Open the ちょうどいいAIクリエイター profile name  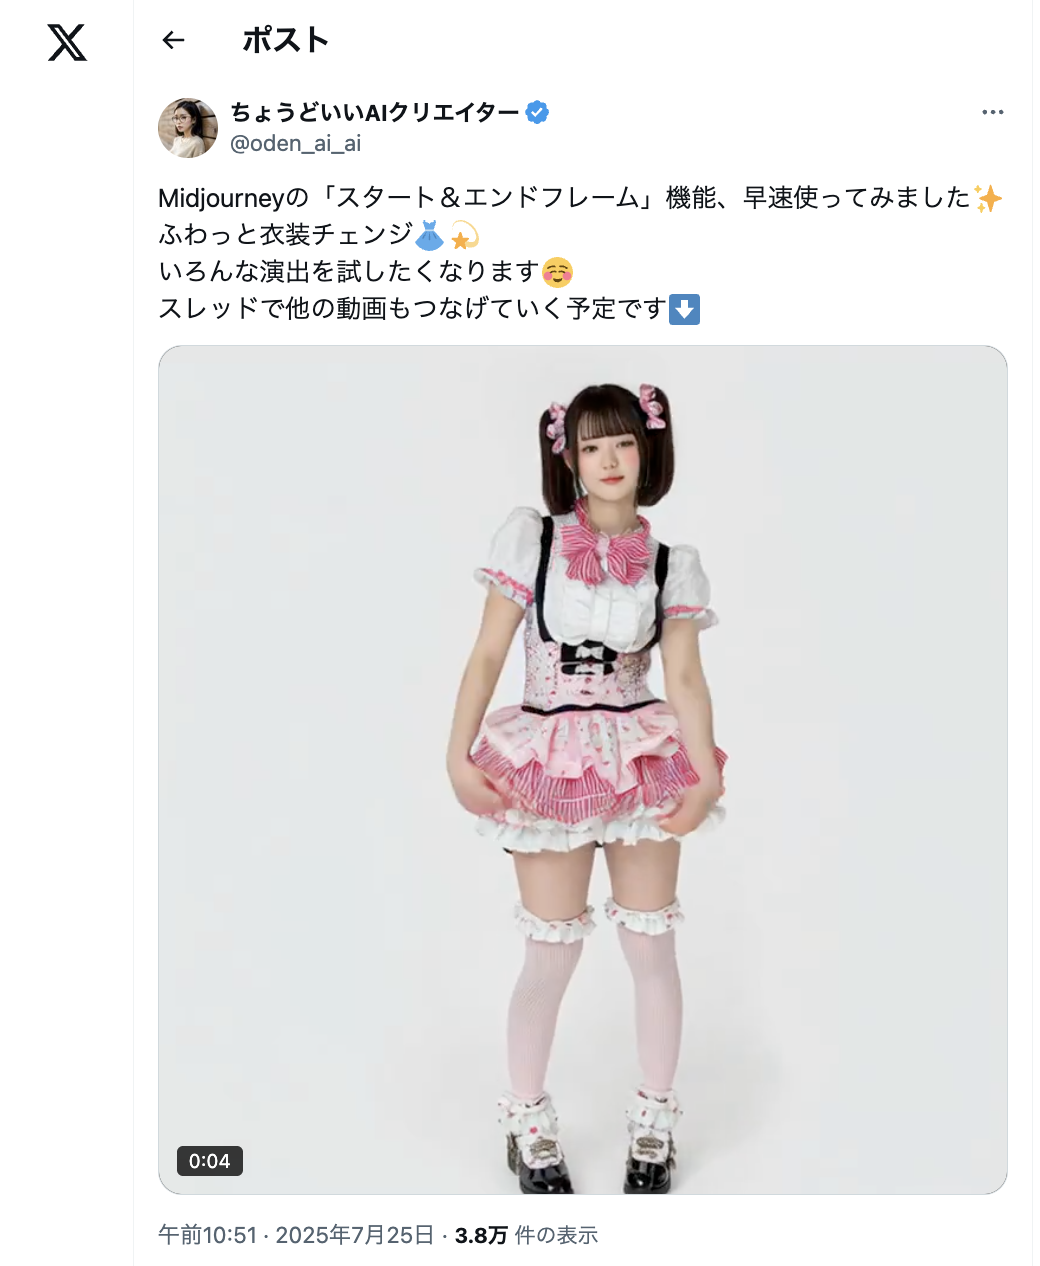point(375,112)
